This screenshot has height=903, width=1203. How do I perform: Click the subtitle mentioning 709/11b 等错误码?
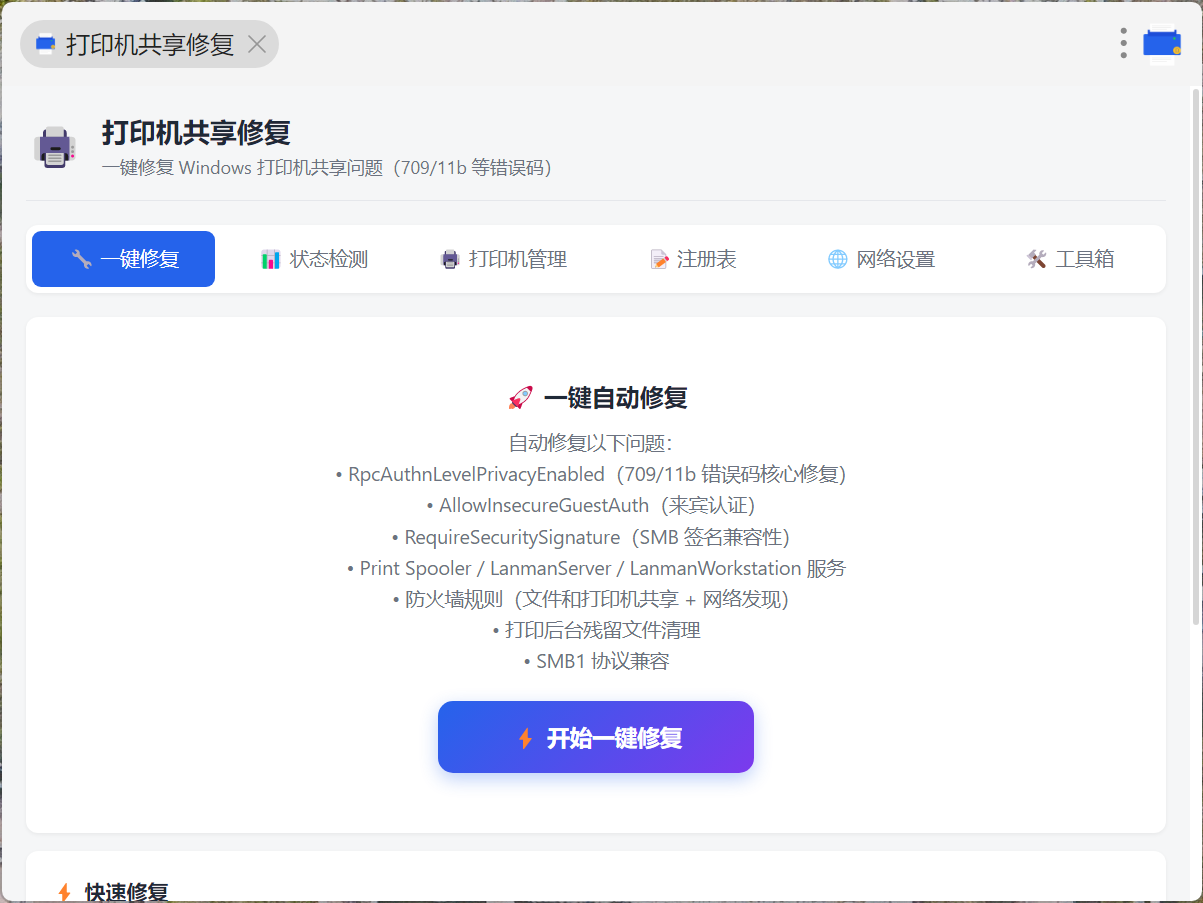coord(327,168)
